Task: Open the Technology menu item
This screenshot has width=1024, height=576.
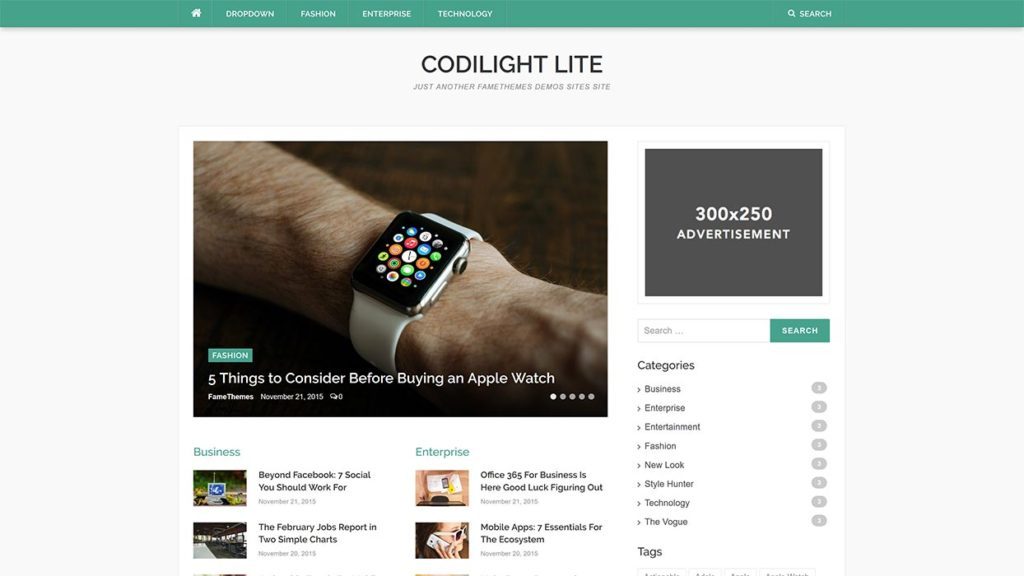Action: [465, 14]
